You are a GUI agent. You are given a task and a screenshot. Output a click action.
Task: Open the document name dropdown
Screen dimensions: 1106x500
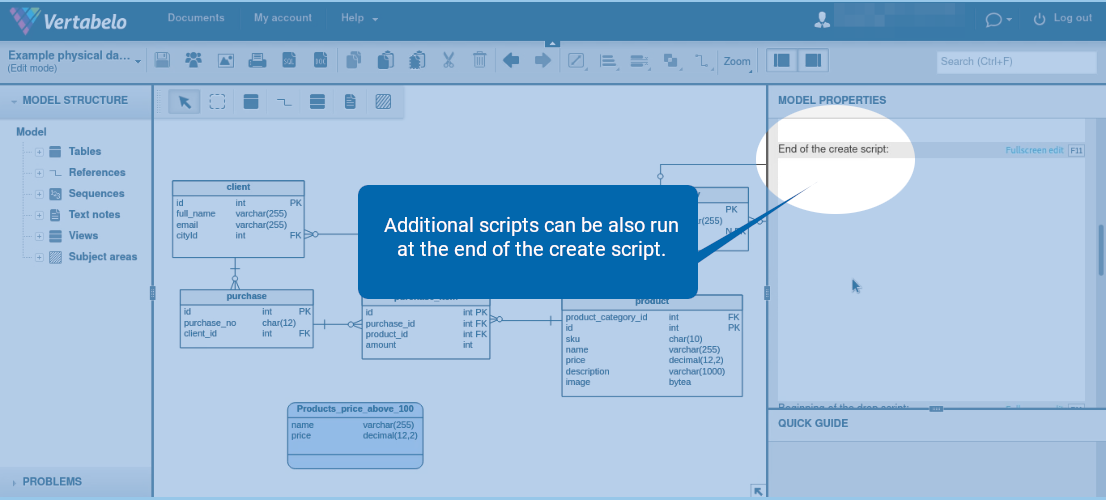(x=138, y=61)
